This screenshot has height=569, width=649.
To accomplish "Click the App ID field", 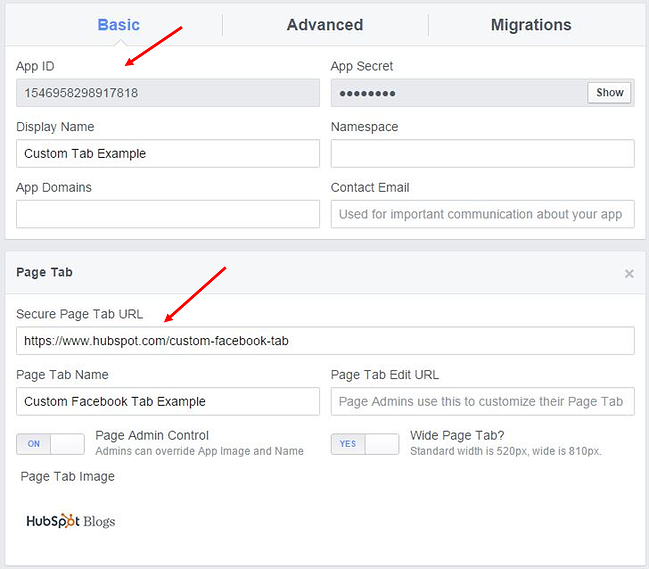I will click(167, 93).
